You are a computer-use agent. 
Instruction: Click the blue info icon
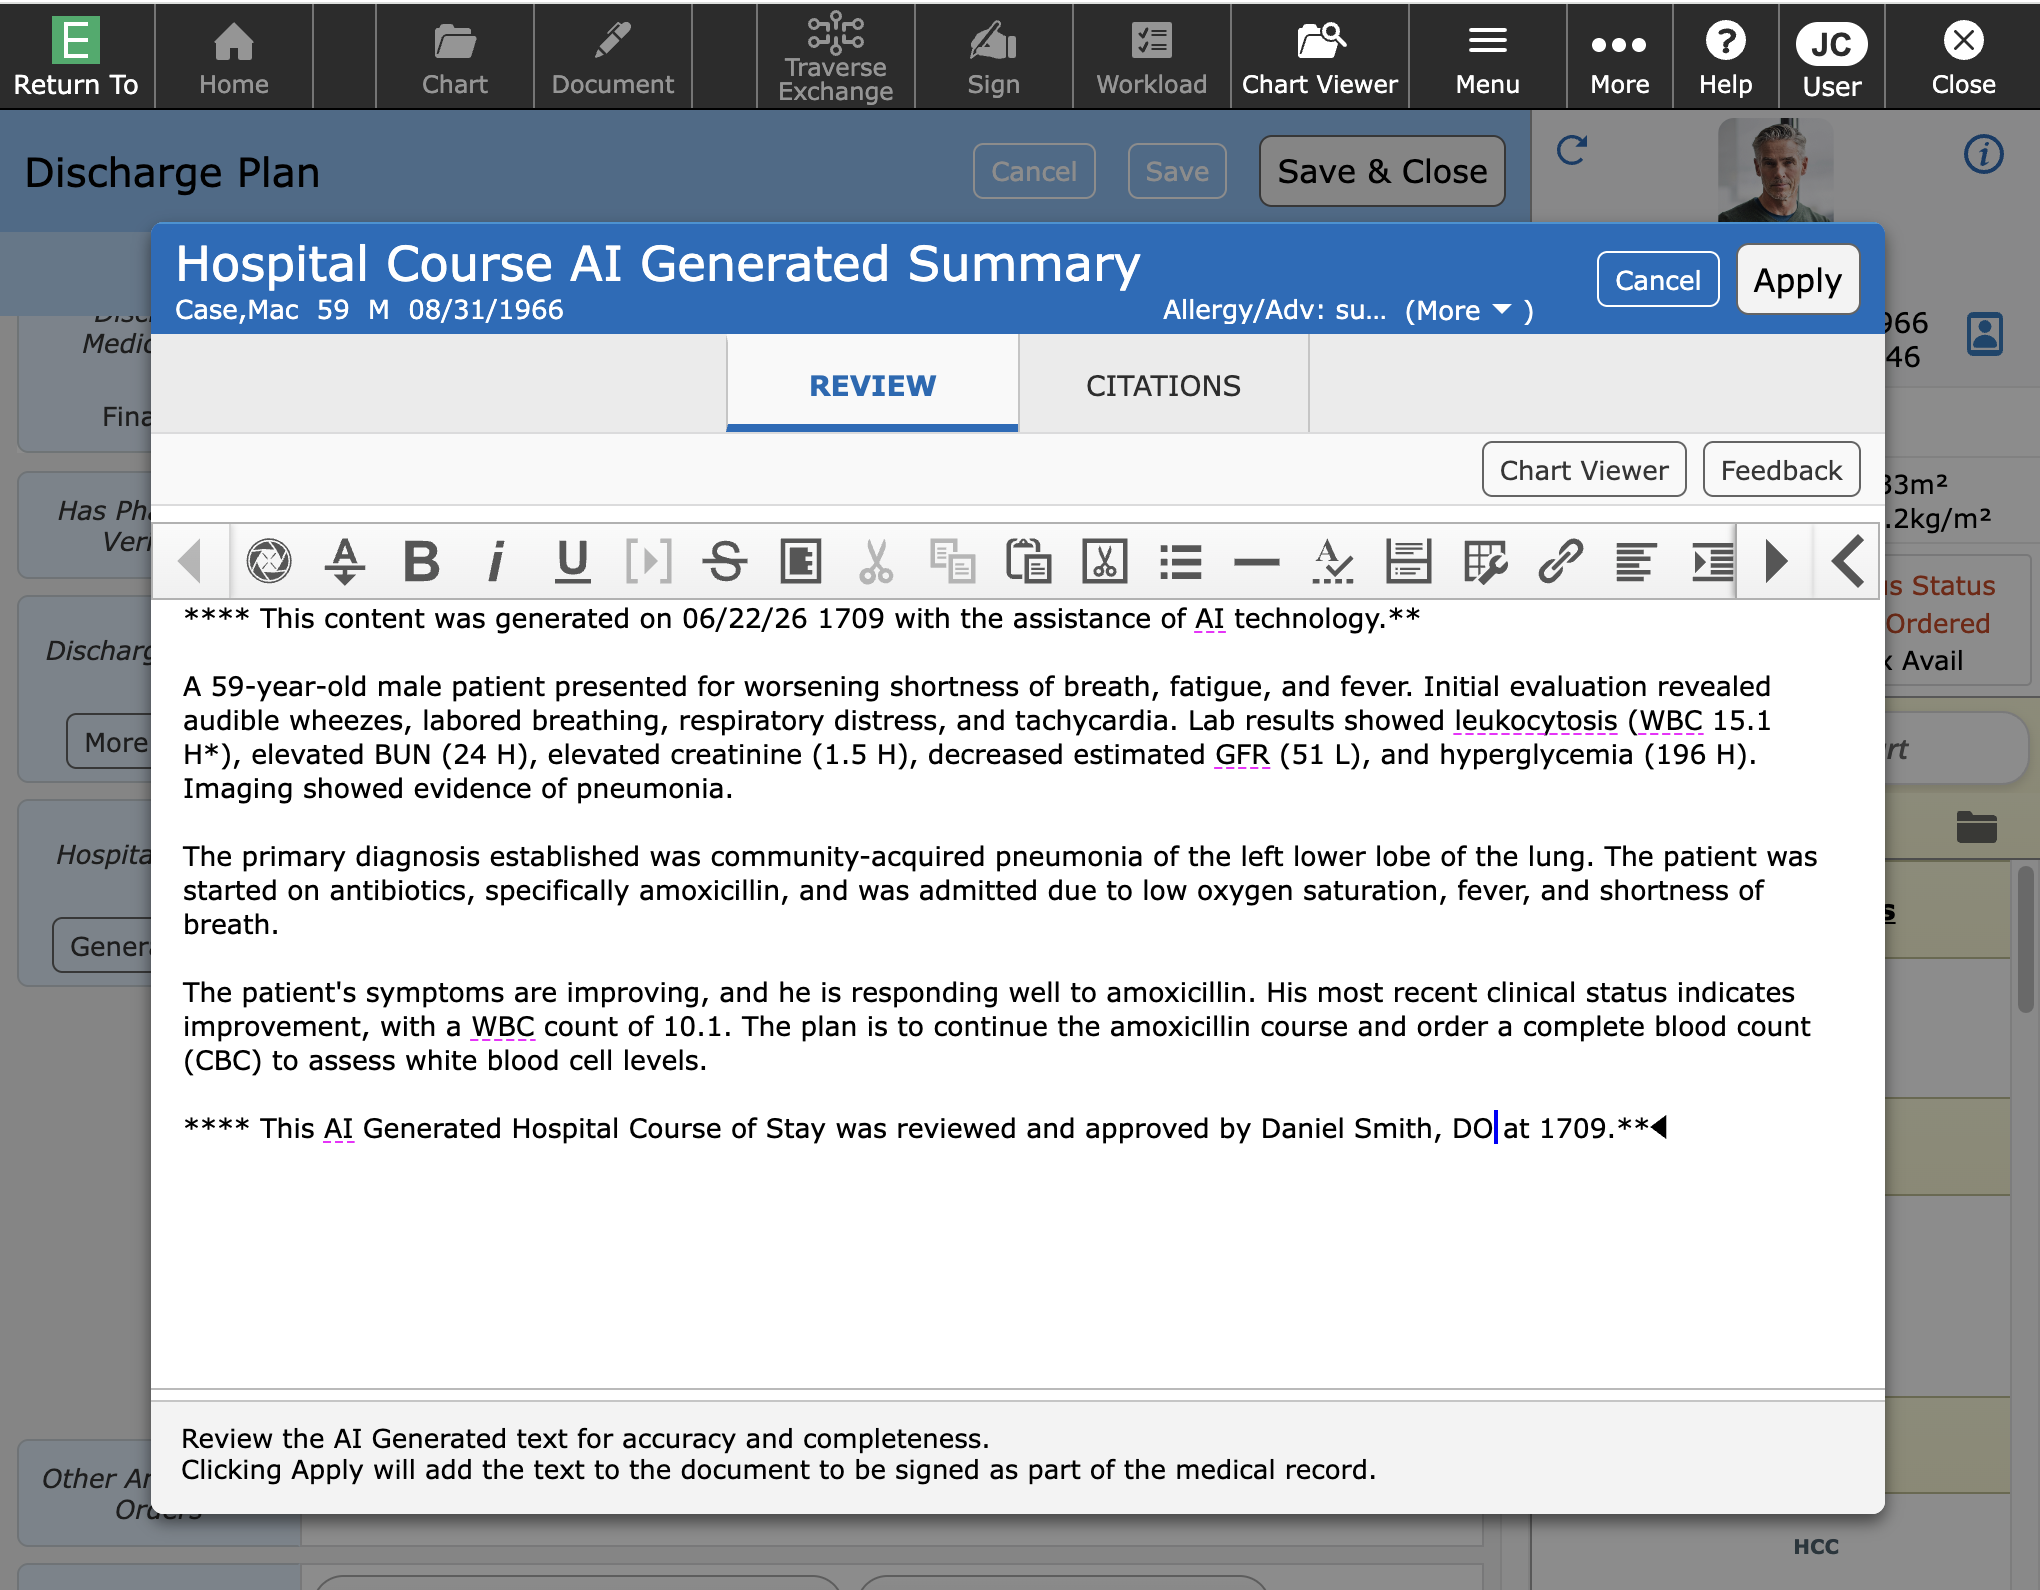[x=1983, y=154]
